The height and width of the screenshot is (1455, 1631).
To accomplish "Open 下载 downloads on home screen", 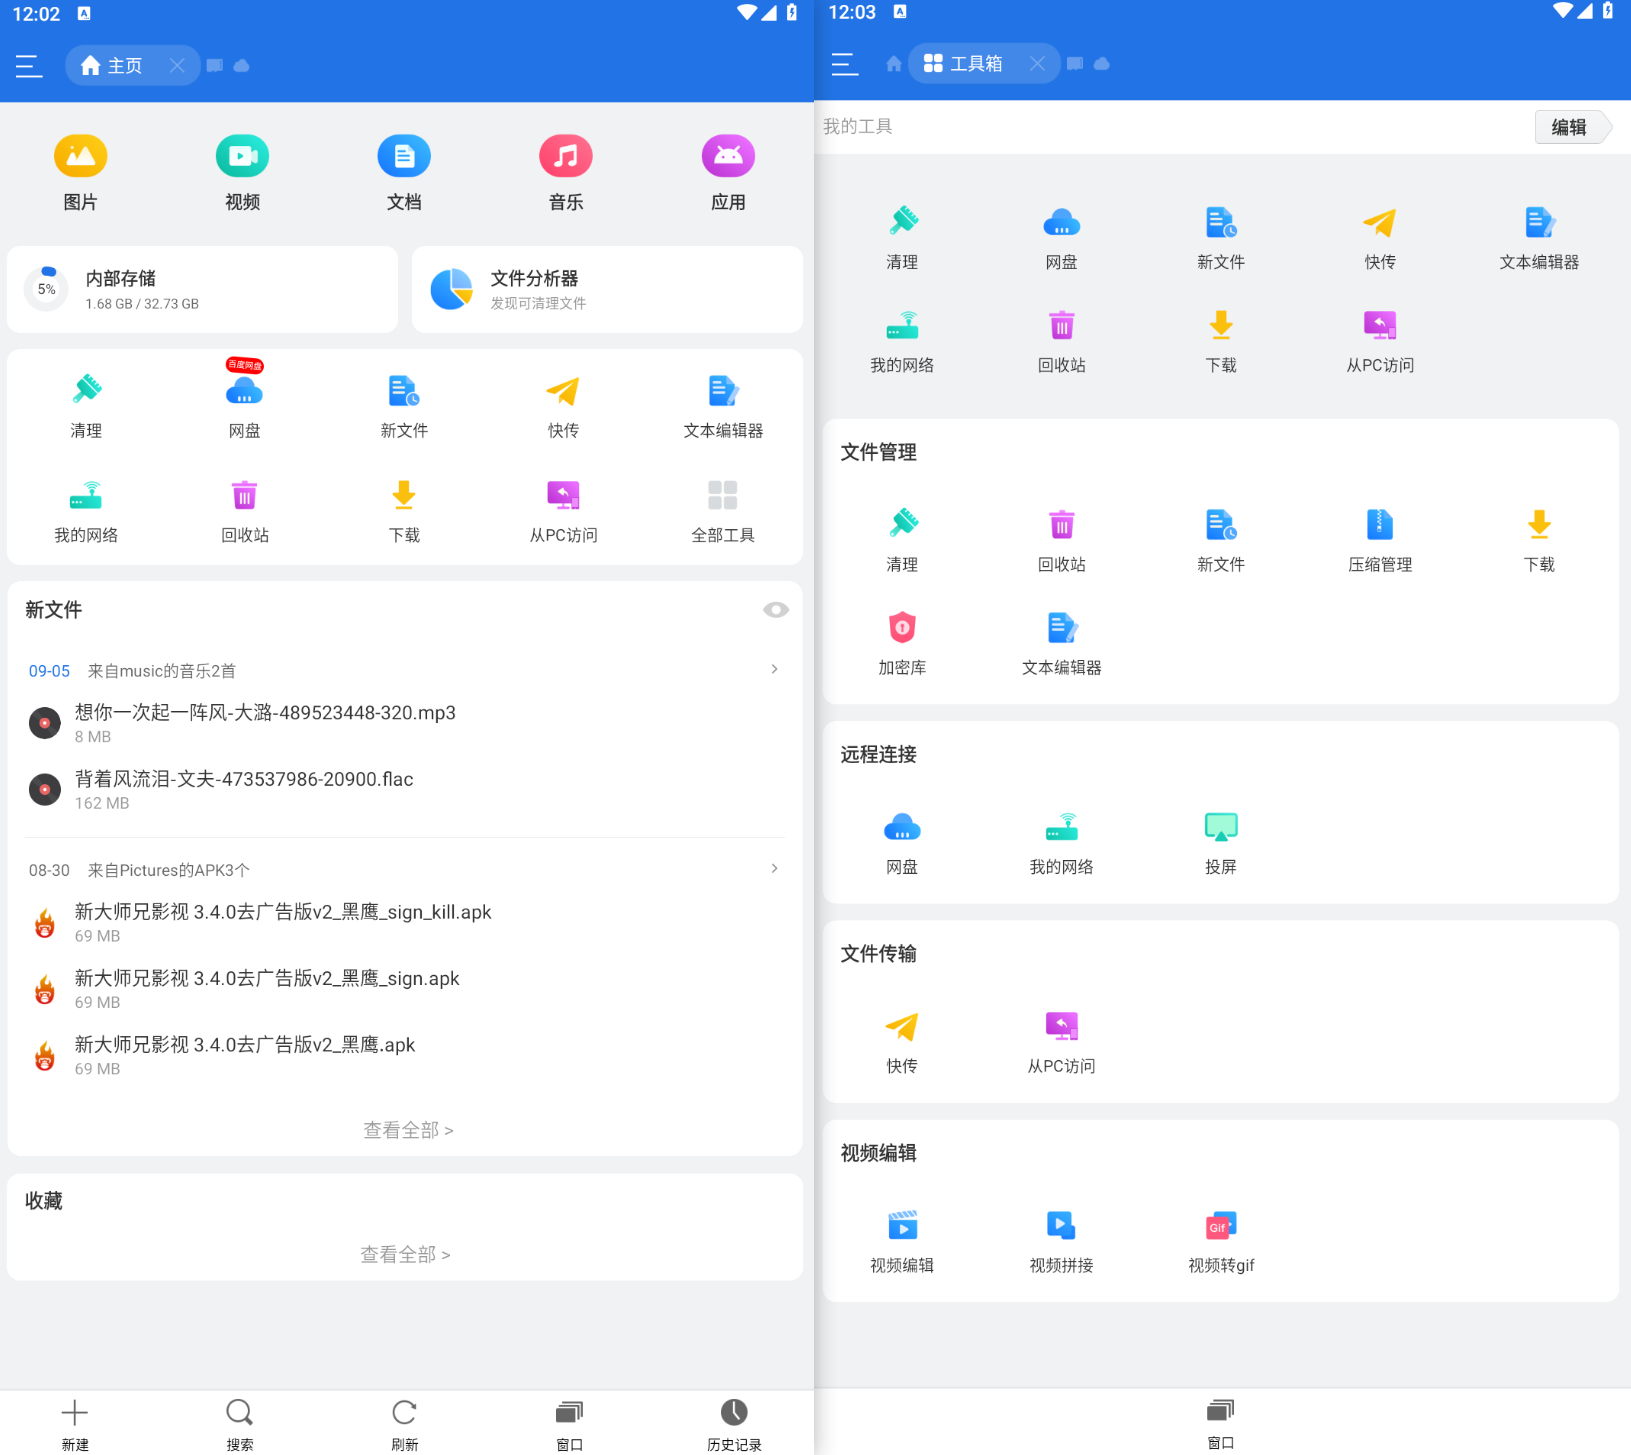I will click(x=404, y=511).
